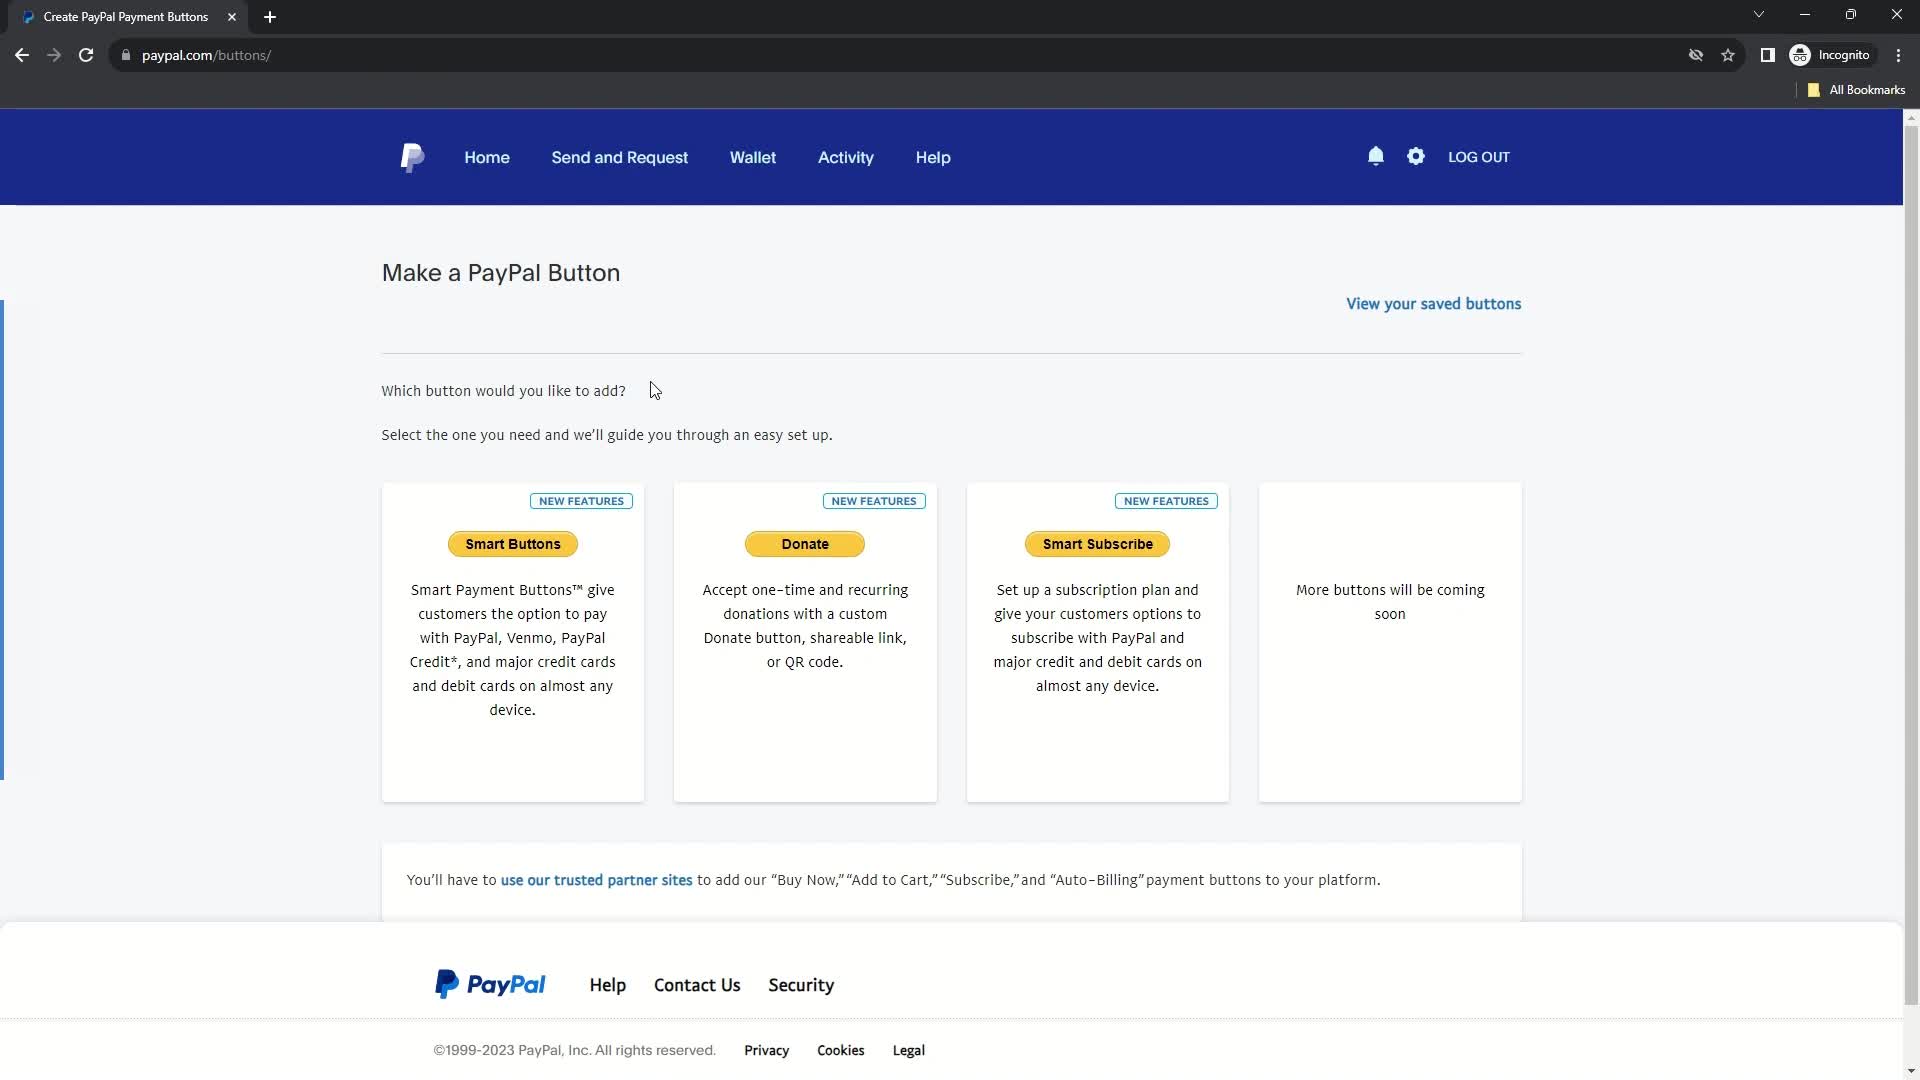Open the Home menu item
Viewport: 1920px width, 1080px height.
coord(487,157)
